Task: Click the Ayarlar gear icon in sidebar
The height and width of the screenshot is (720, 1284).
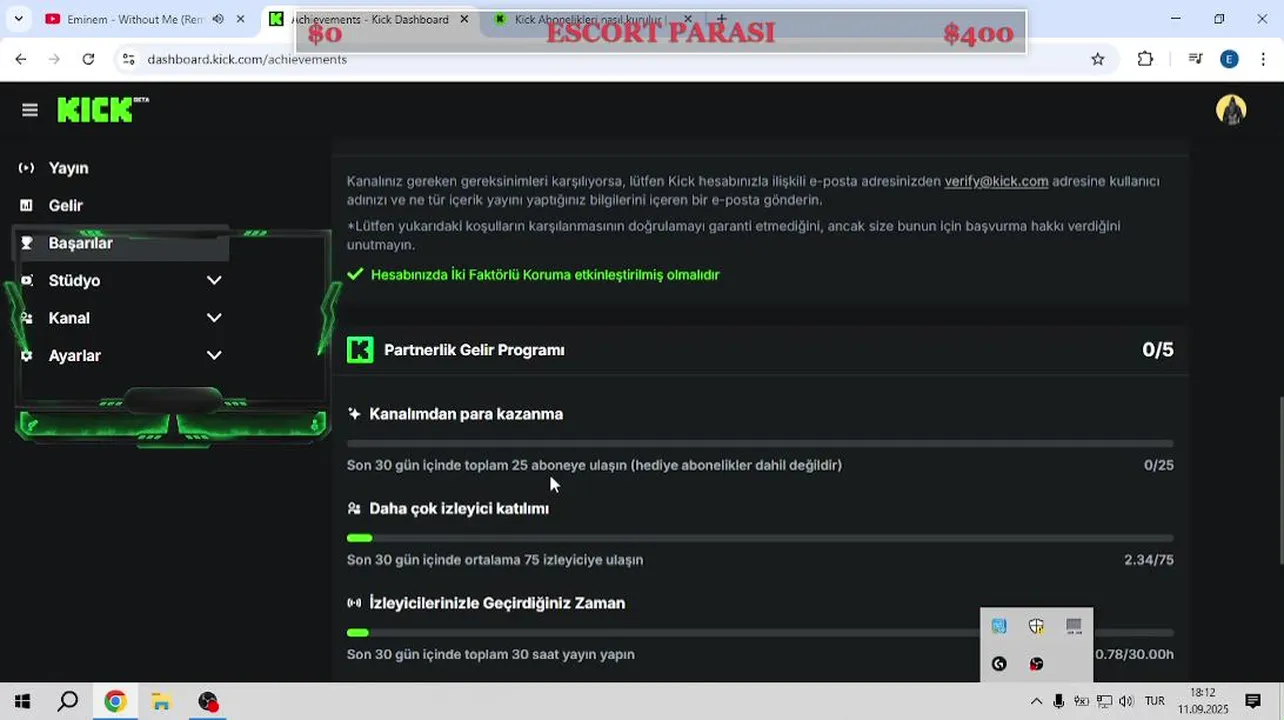Action: (x=27, y=355)
